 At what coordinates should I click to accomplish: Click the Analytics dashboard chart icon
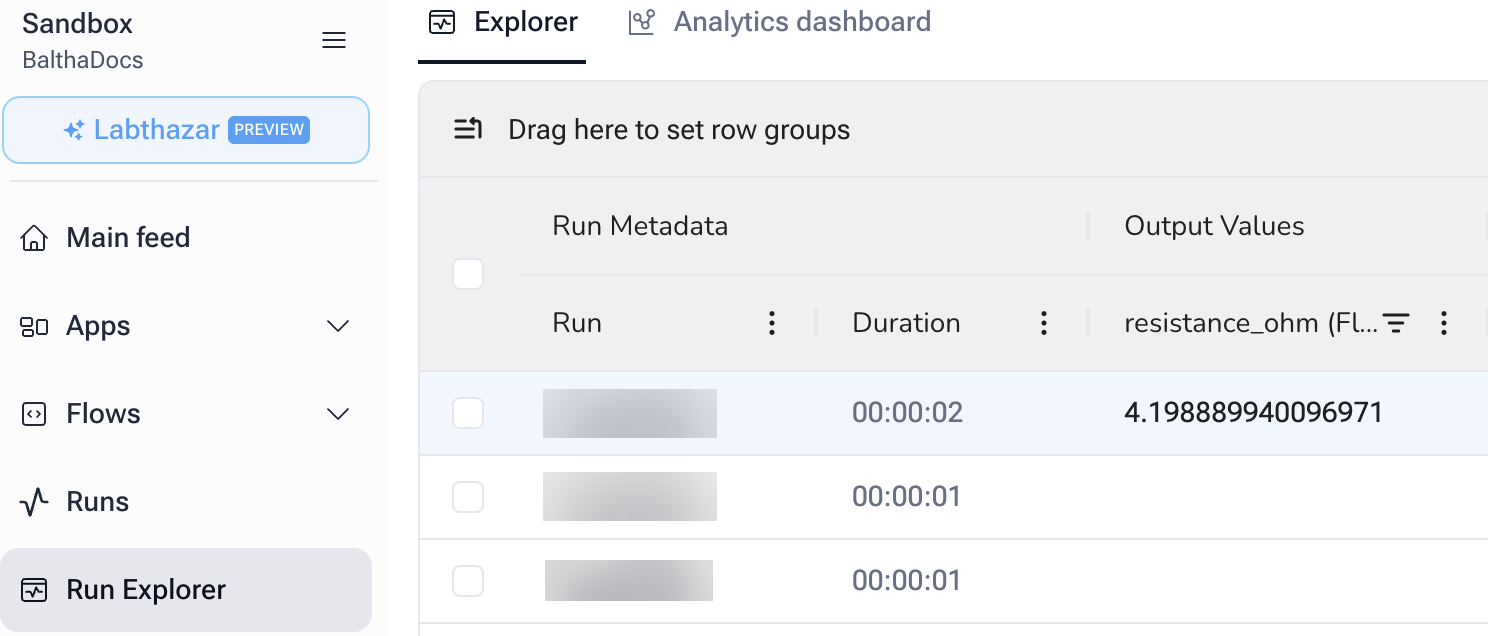click(x=641, y=22)
